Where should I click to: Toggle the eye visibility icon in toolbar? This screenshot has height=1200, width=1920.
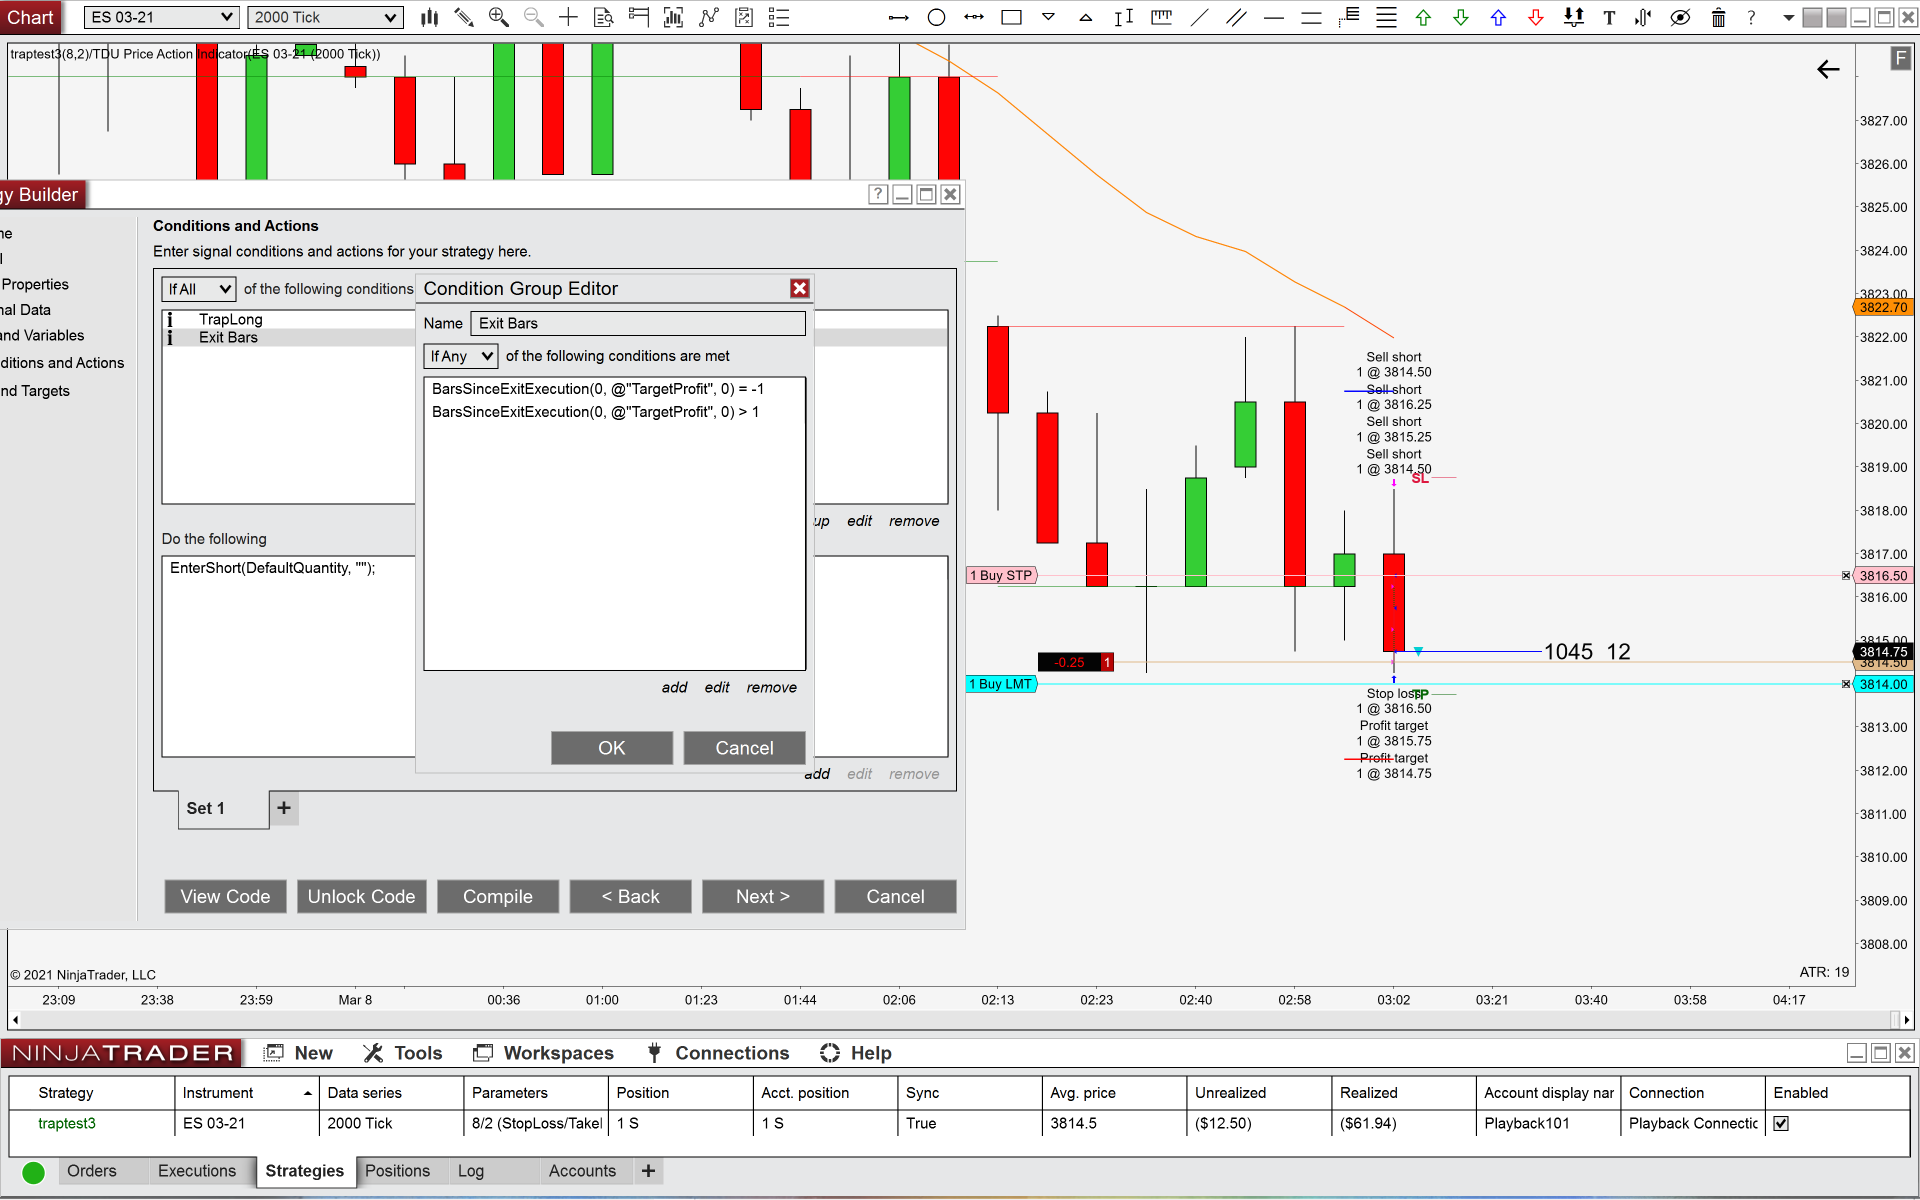[x=1680, y=17]
